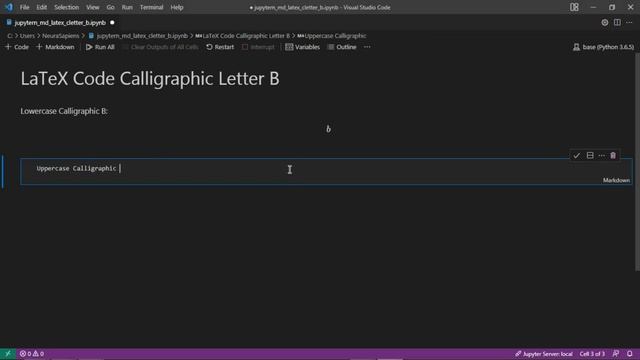Restart the notebook kernel
Image resolution: width=640 pixels, height=360 pixels.
pos(220,47)
